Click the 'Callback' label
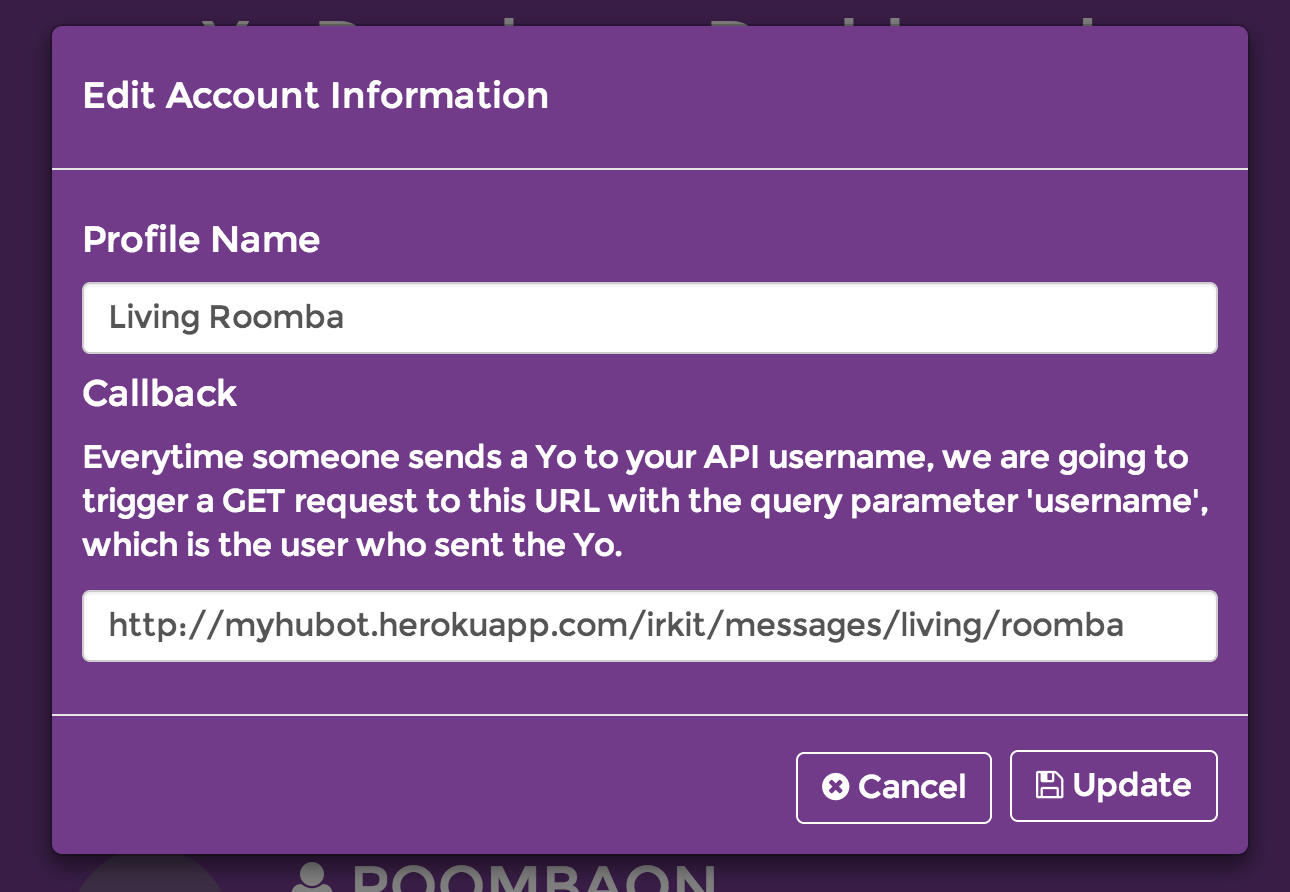 tap(160, 394)
